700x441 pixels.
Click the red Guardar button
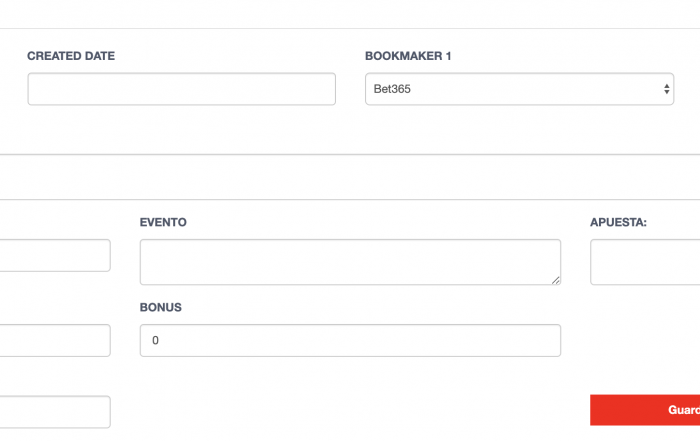[x=645, y=410]
